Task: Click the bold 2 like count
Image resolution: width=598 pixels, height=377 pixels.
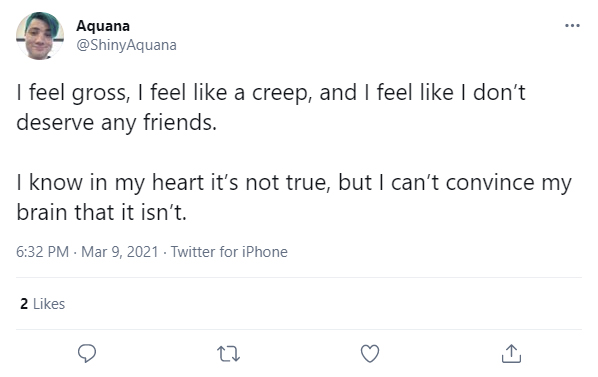Action: click(24, 304)
